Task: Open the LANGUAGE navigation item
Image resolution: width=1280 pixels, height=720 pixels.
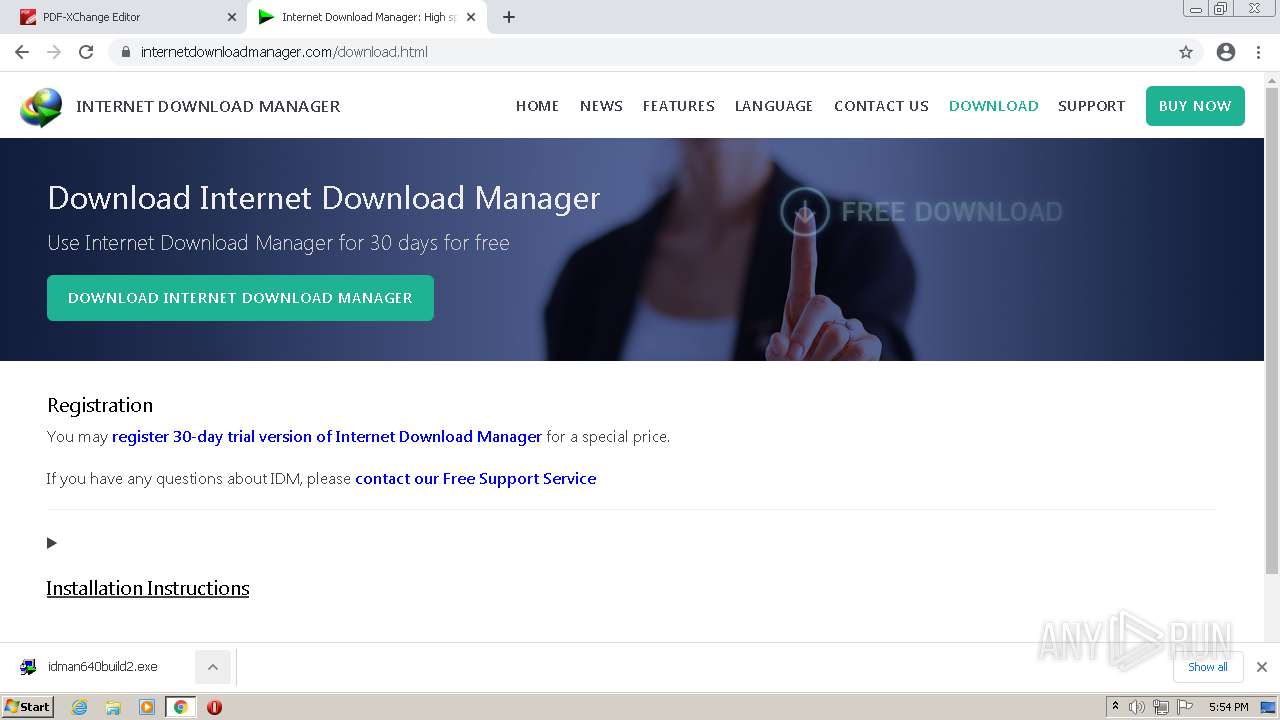Action: pyautogui.click(x=774, y=106)
